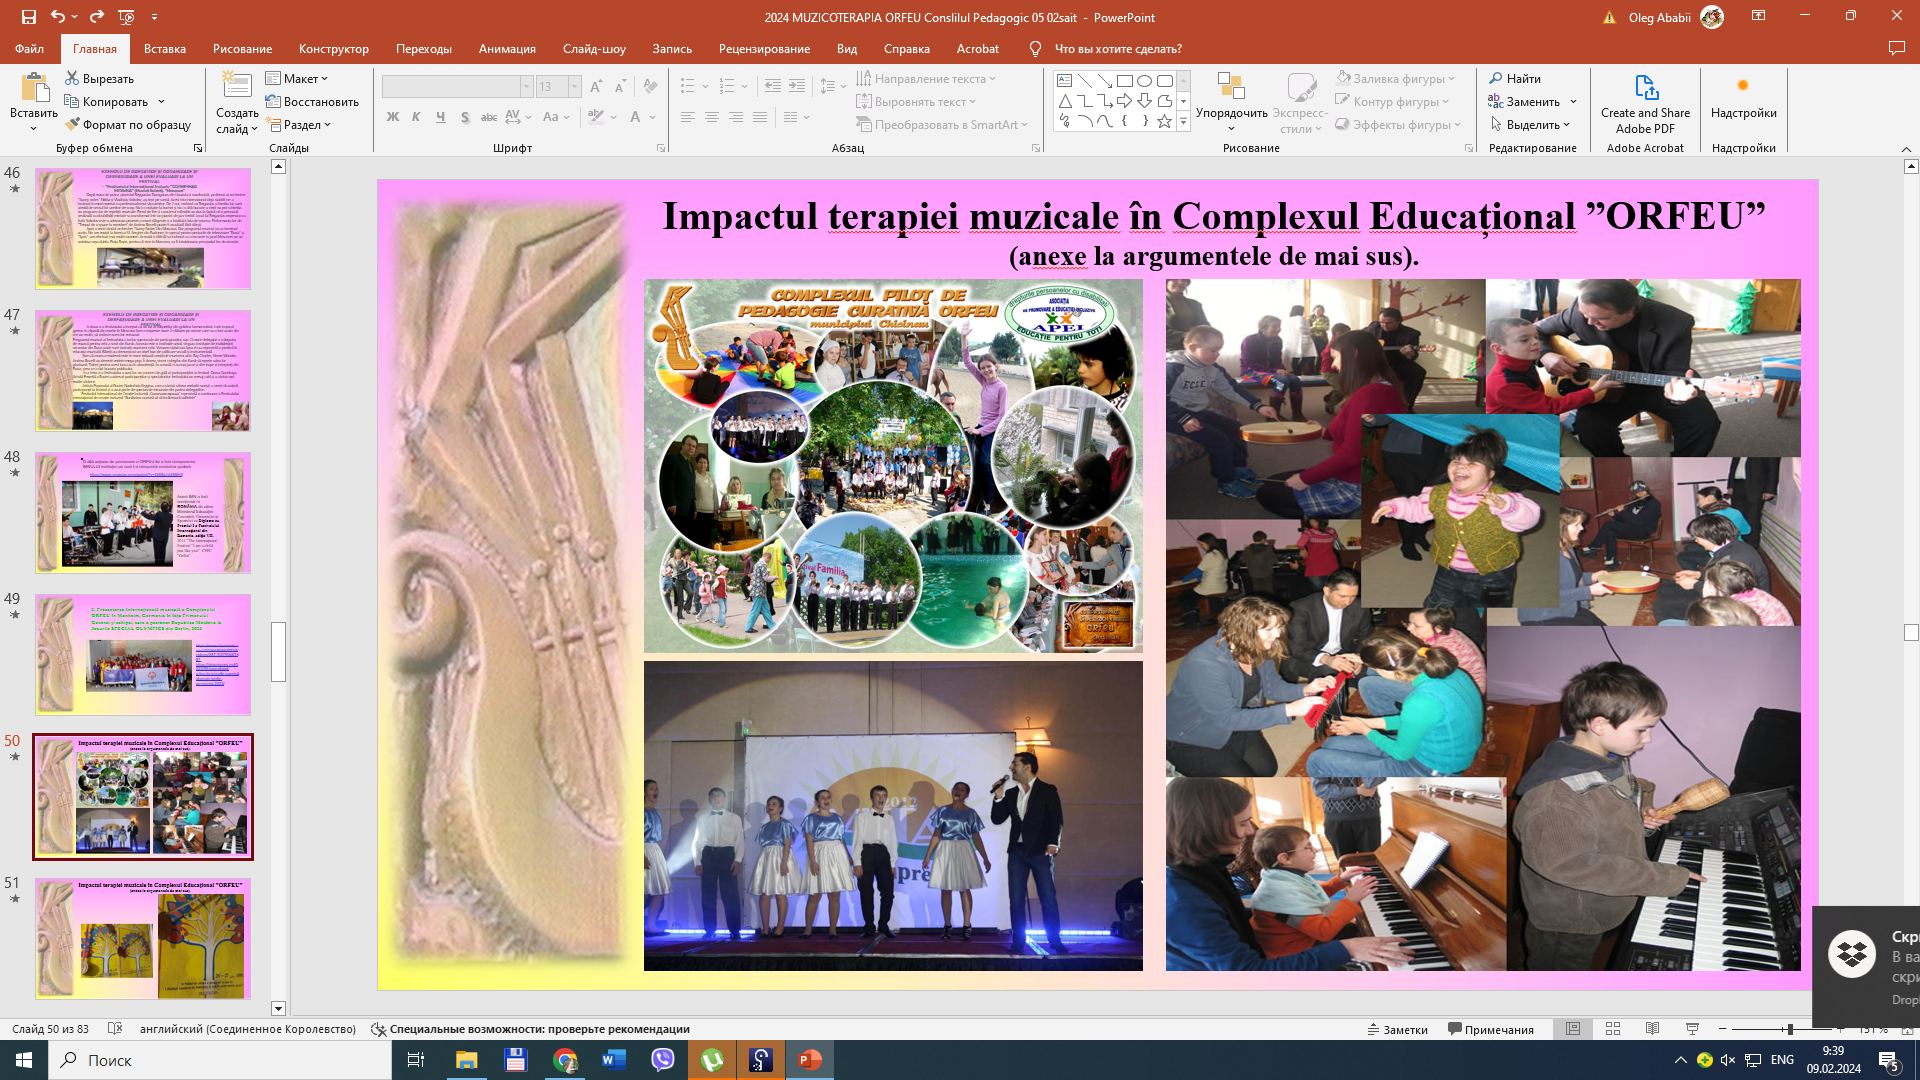This screenshot has width=1920, height=1080.
Task: Click the Save icon in the quick access toolbar
Action: [28, 17]
